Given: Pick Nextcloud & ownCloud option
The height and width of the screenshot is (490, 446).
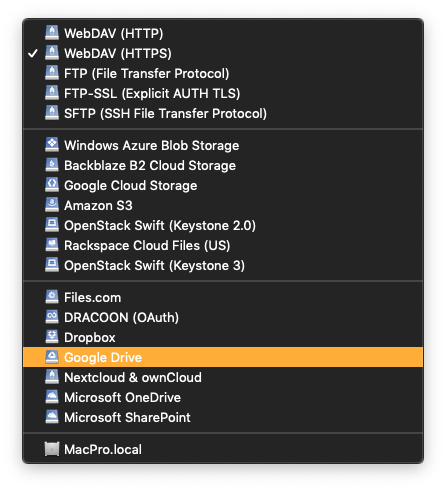Looking at the screenshot, I should click(223, 377).
